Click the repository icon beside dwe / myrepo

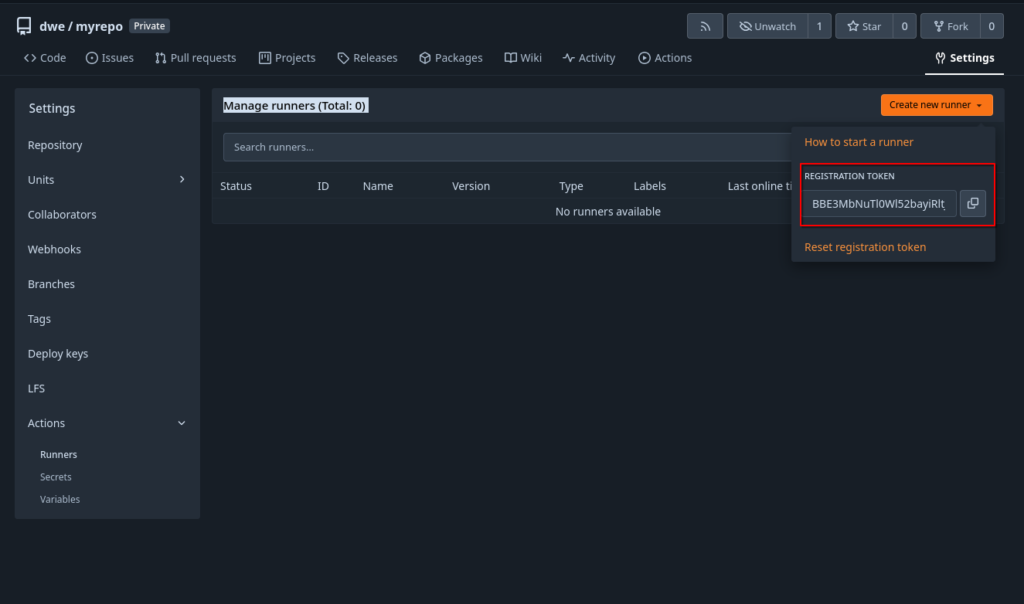pyautogui.click(x=24, y=26)
